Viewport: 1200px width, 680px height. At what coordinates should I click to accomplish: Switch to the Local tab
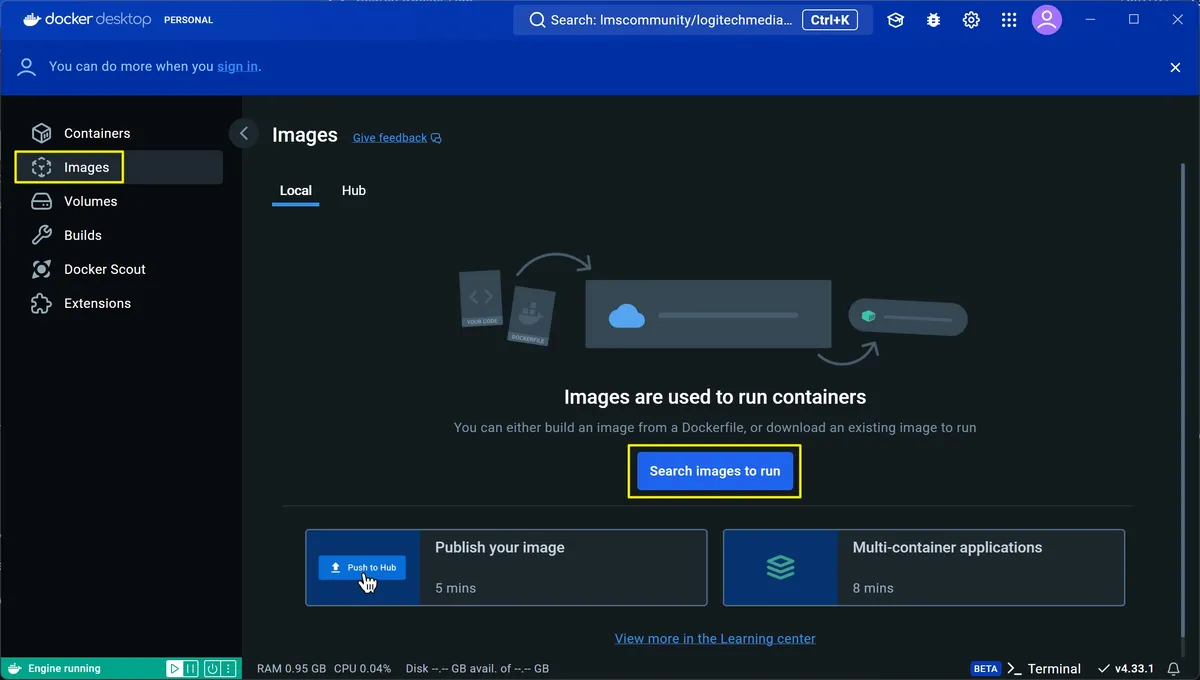[x=295, y=190]
